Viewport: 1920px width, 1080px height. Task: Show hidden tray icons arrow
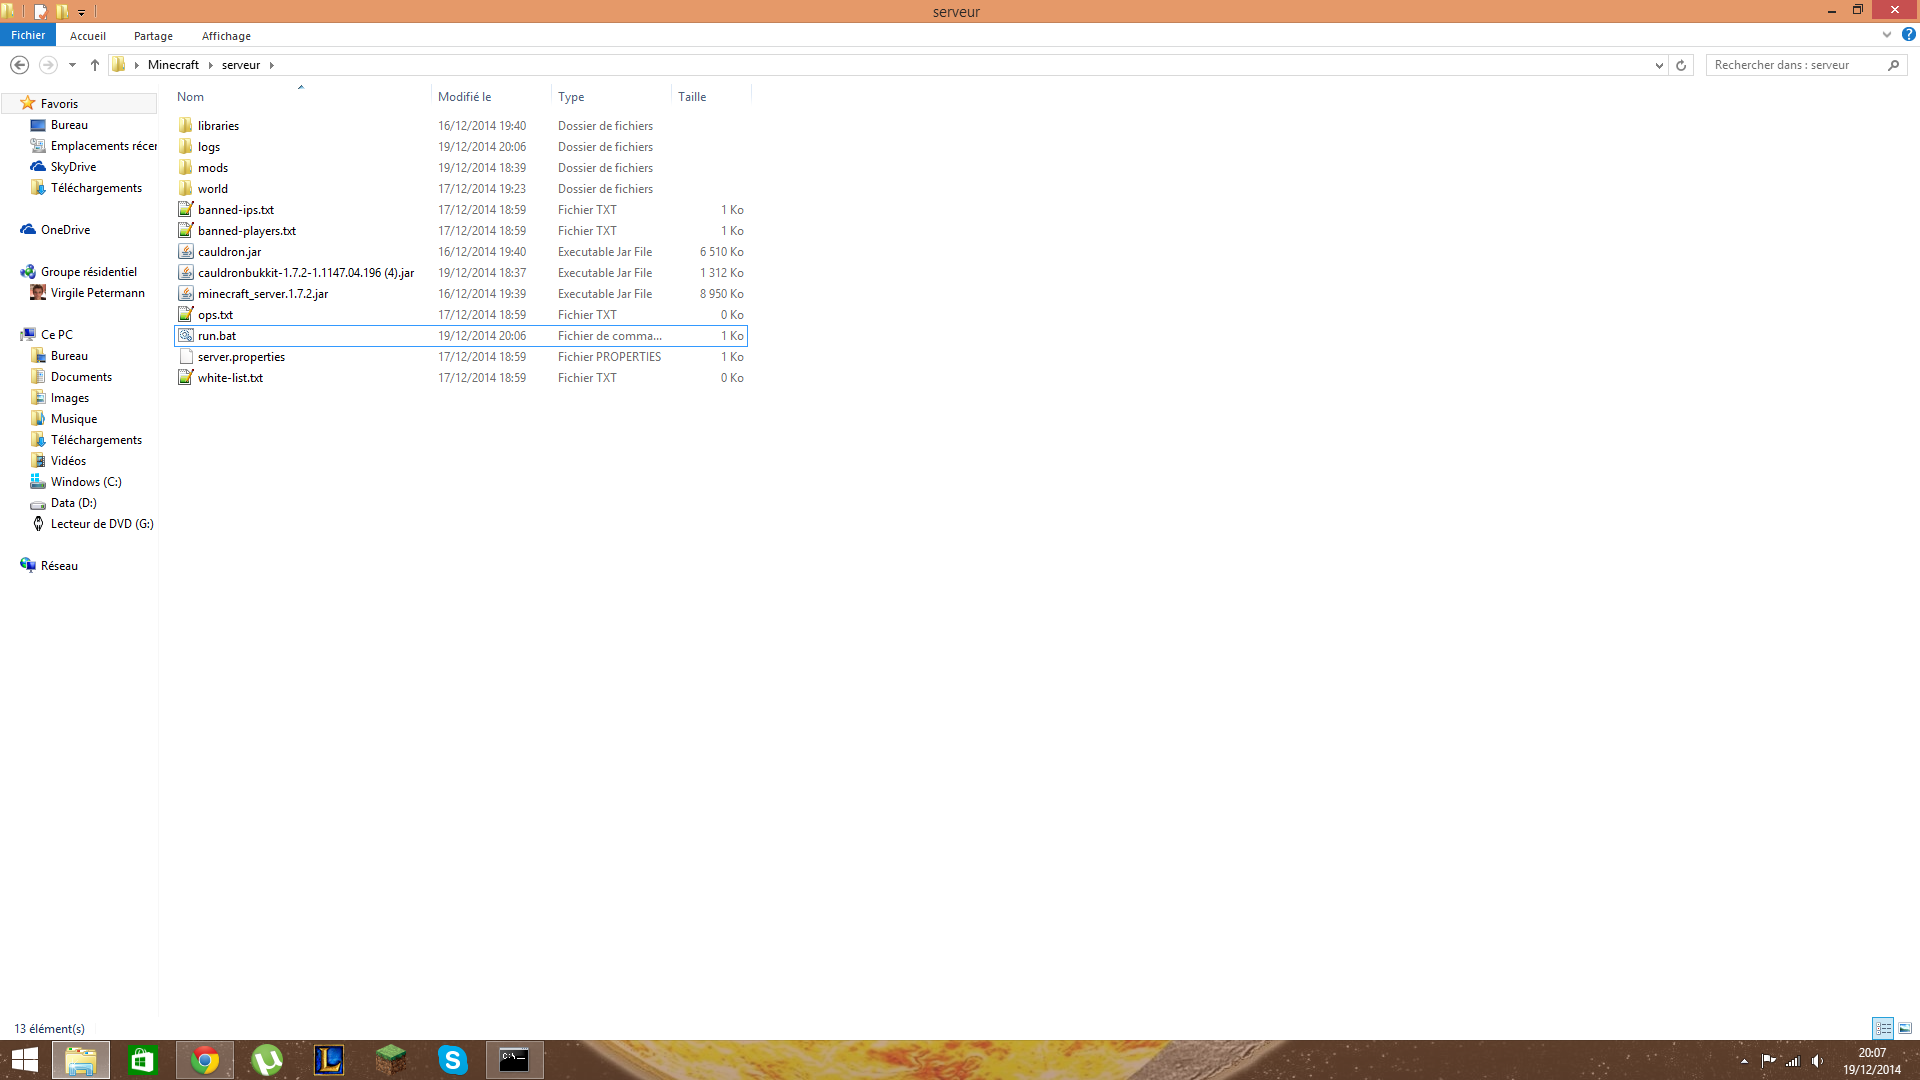[x=1744, y=1061]
